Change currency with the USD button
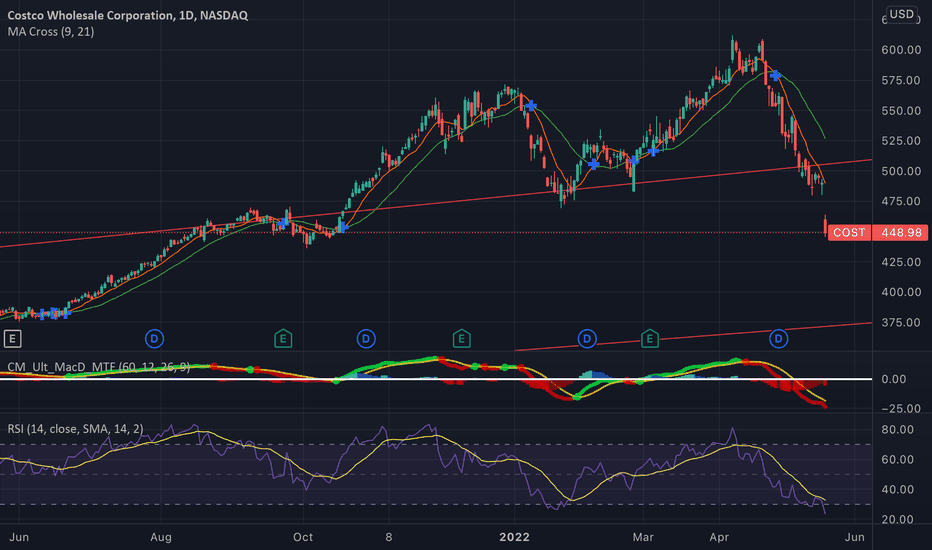The width and height of the screenshot is (932, 550). point(901,14)
